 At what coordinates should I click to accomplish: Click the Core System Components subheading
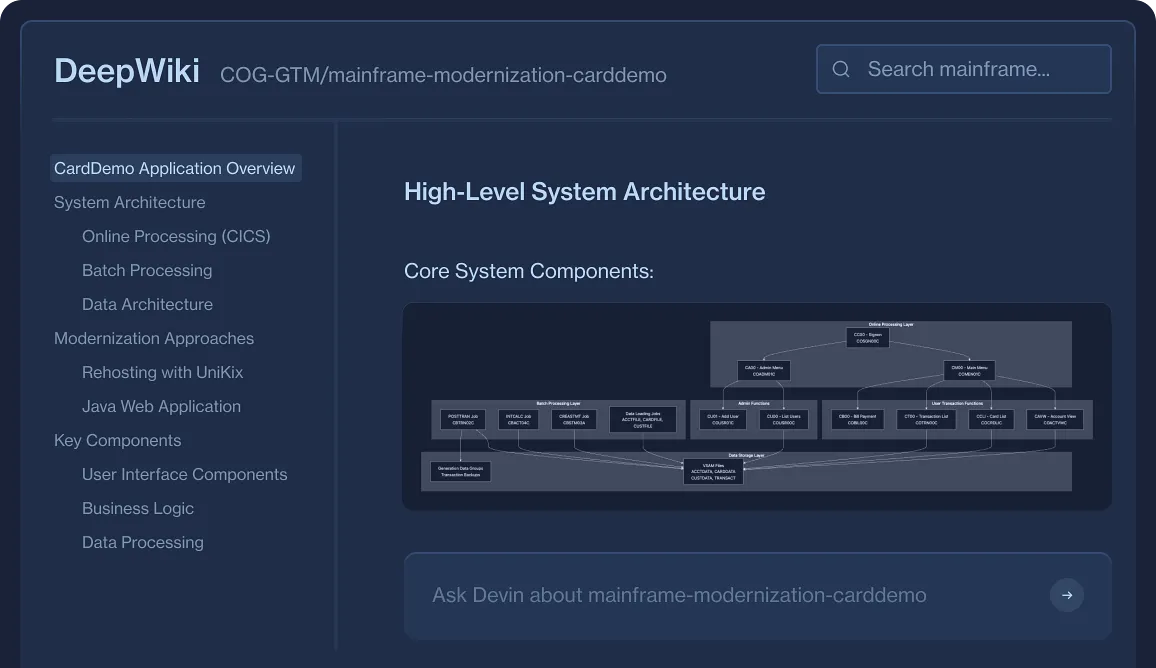(529, 271)
